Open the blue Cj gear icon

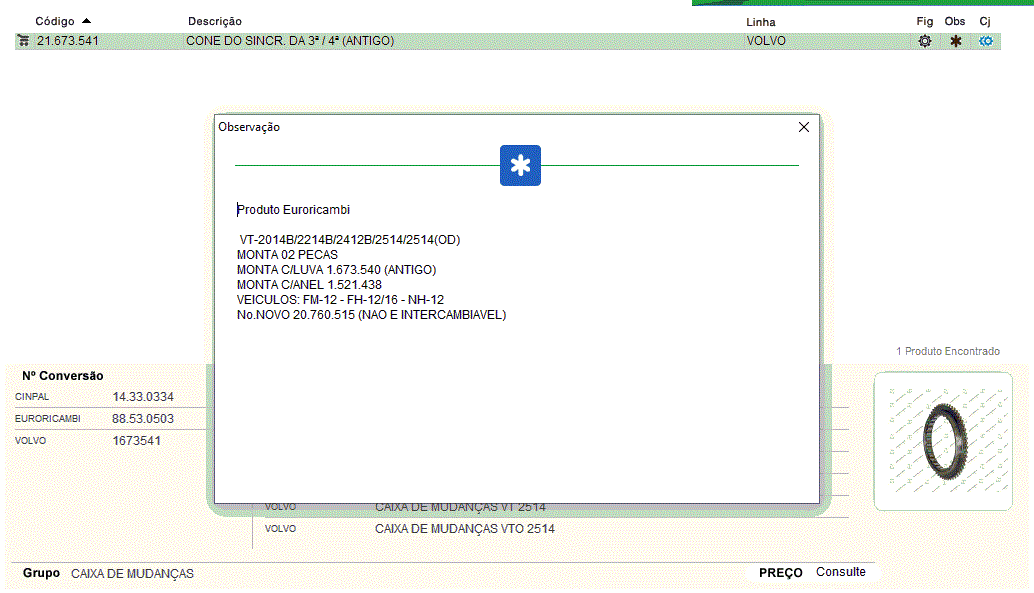pos(986,41)
